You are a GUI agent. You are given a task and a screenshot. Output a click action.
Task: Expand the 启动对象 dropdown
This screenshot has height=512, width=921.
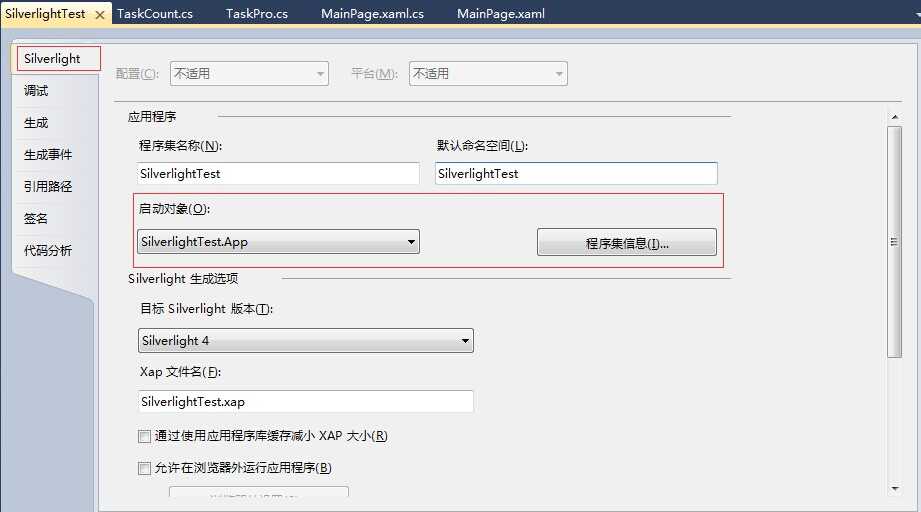[x=278, y=242]
